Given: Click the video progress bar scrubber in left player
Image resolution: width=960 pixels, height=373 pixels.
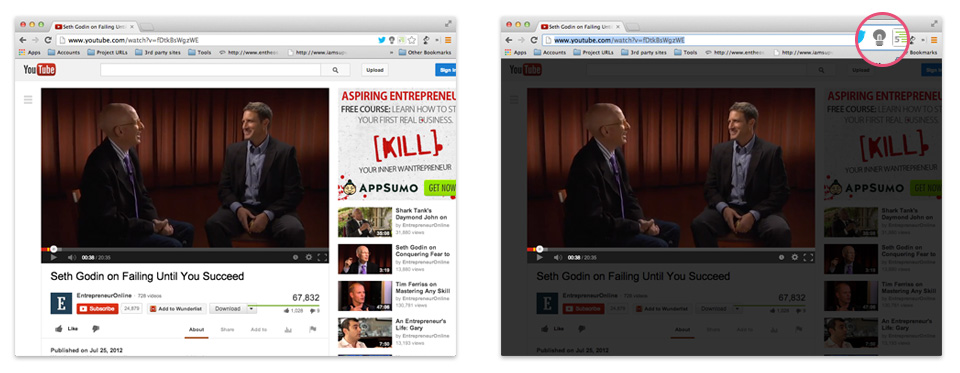Looking at the screenshot, I should (54, 249).
